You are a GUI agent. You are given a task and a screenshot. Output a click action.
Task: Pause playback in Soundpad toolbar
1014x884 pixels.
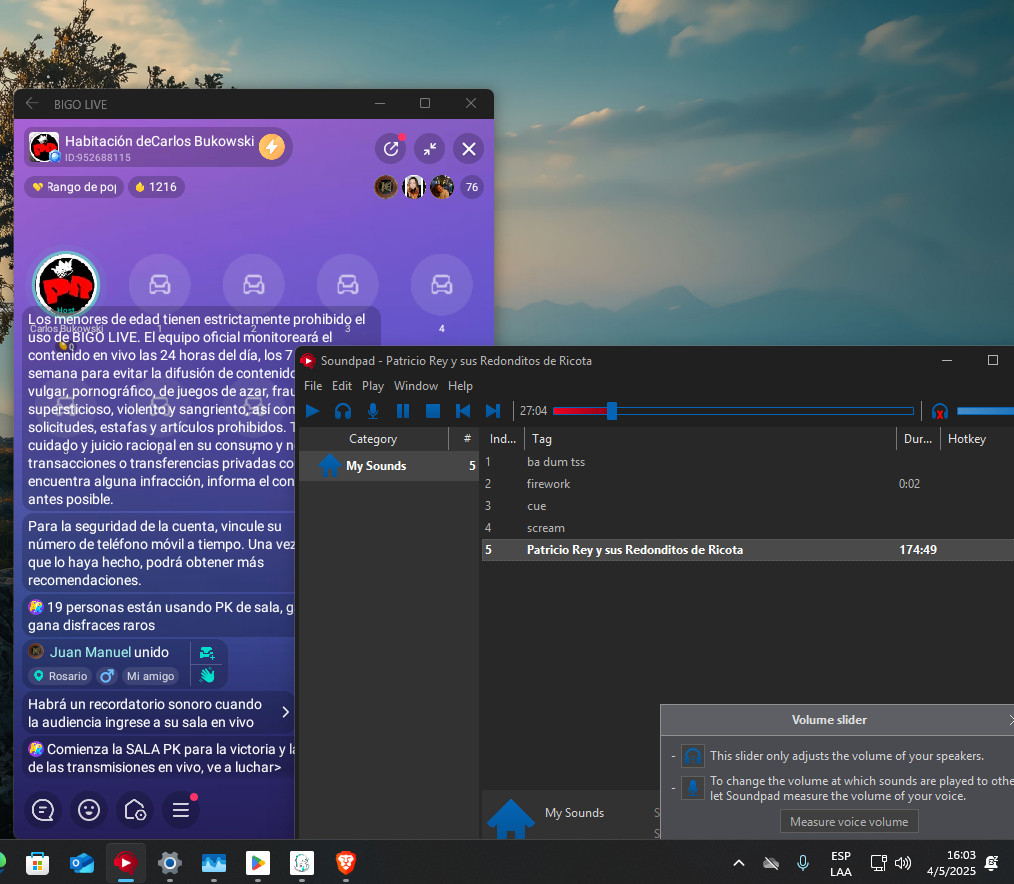tap(402, 411)
